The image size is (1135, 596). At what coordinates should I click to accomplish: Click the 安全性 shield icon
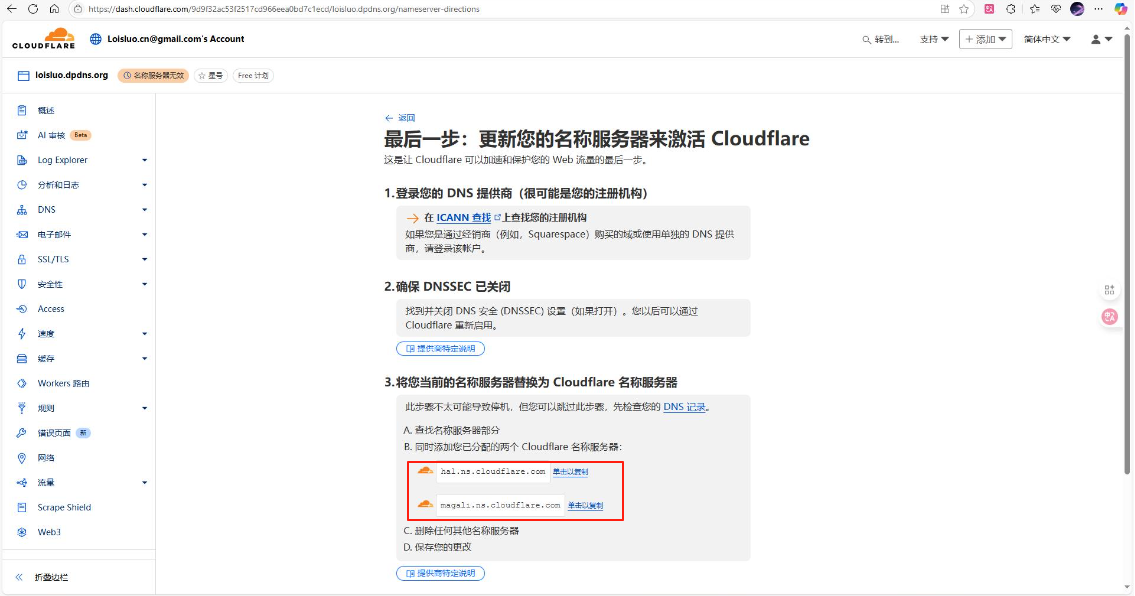pos(22,284)
